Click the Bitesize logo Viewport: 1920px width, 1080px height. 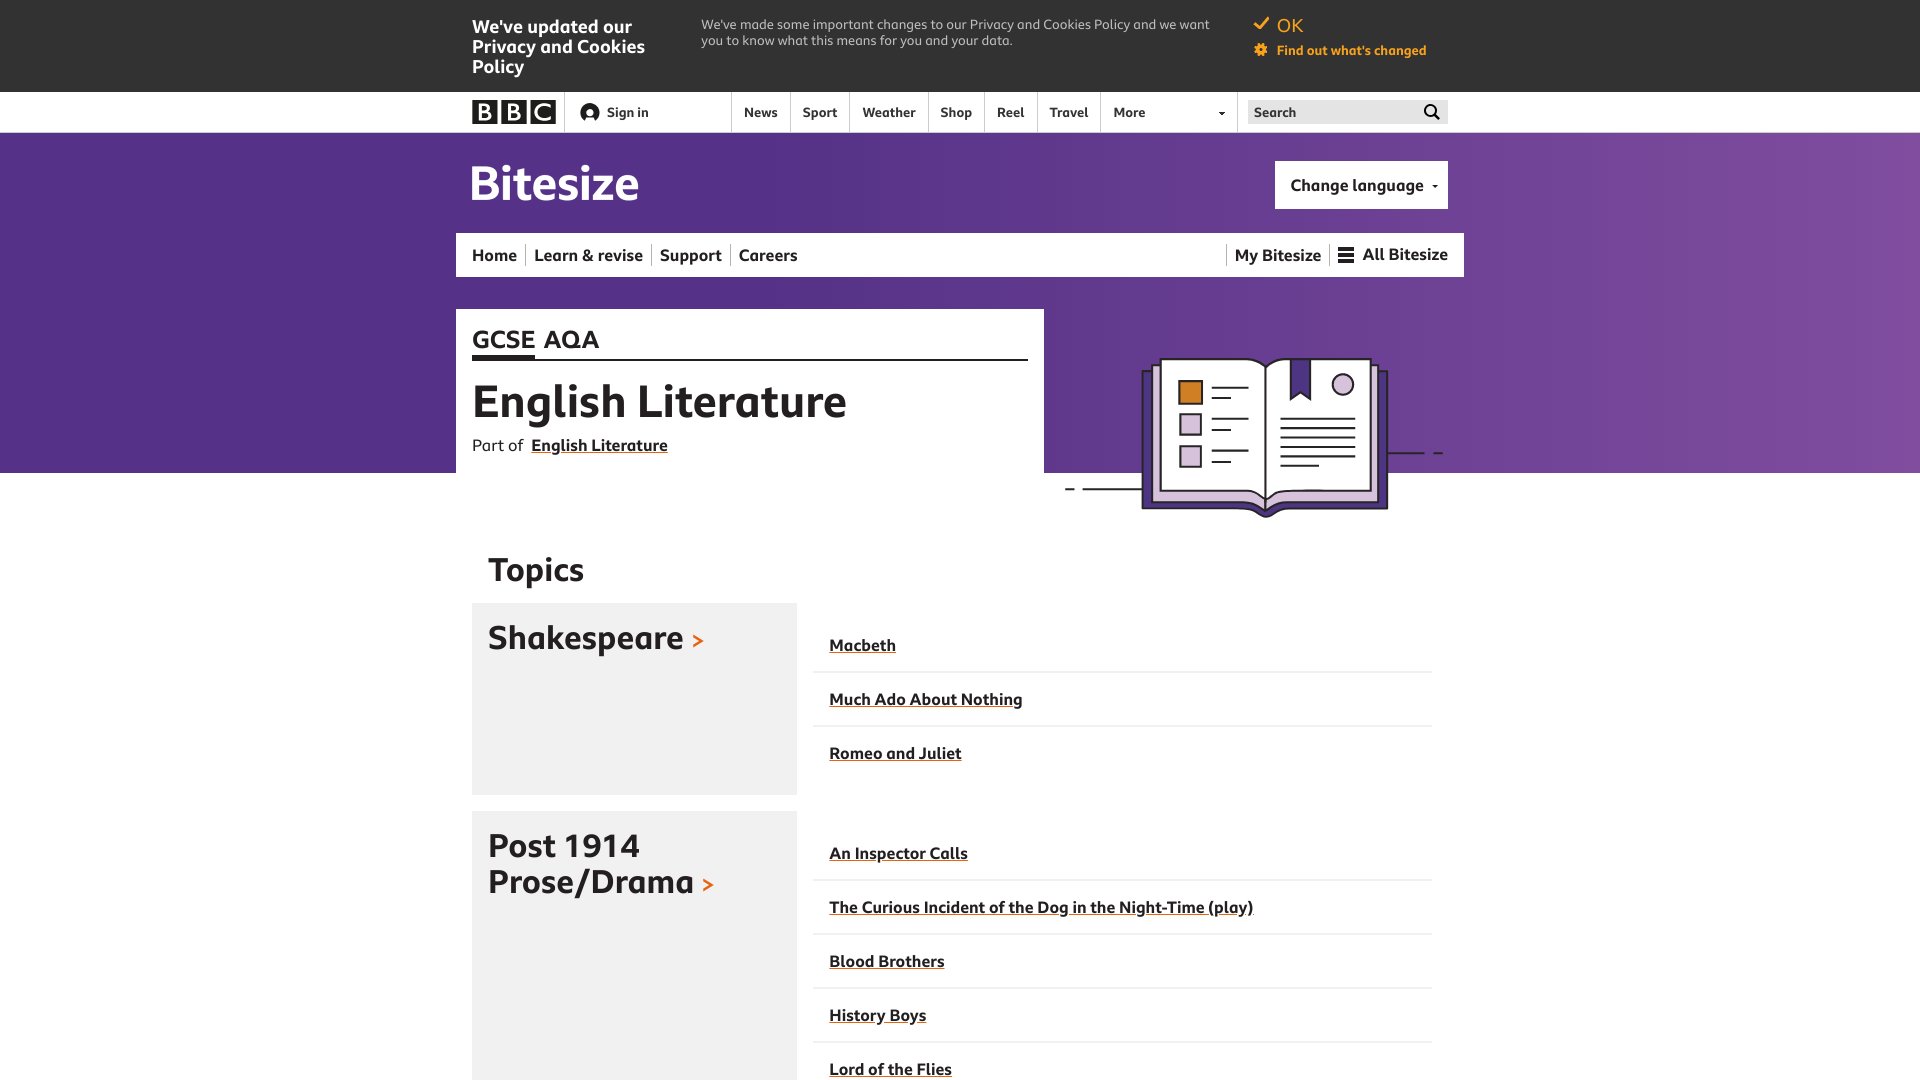555,184
